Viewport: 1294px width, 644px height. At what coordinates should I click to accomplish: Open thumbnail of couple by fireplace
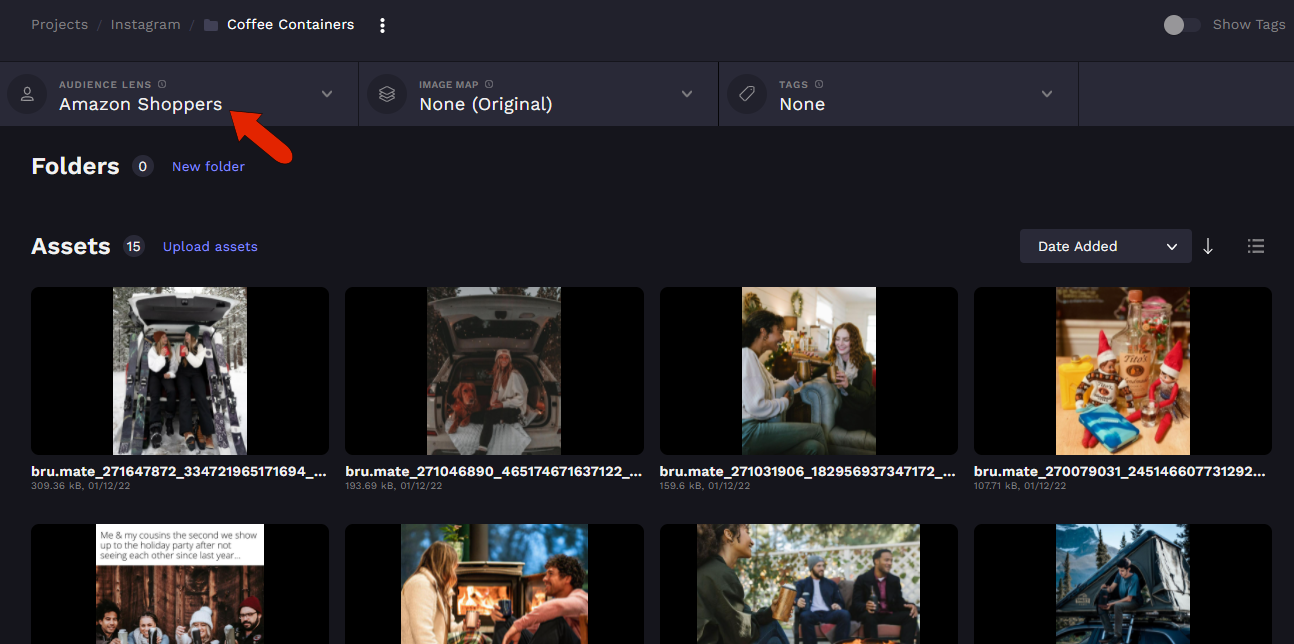click(494, 584)
